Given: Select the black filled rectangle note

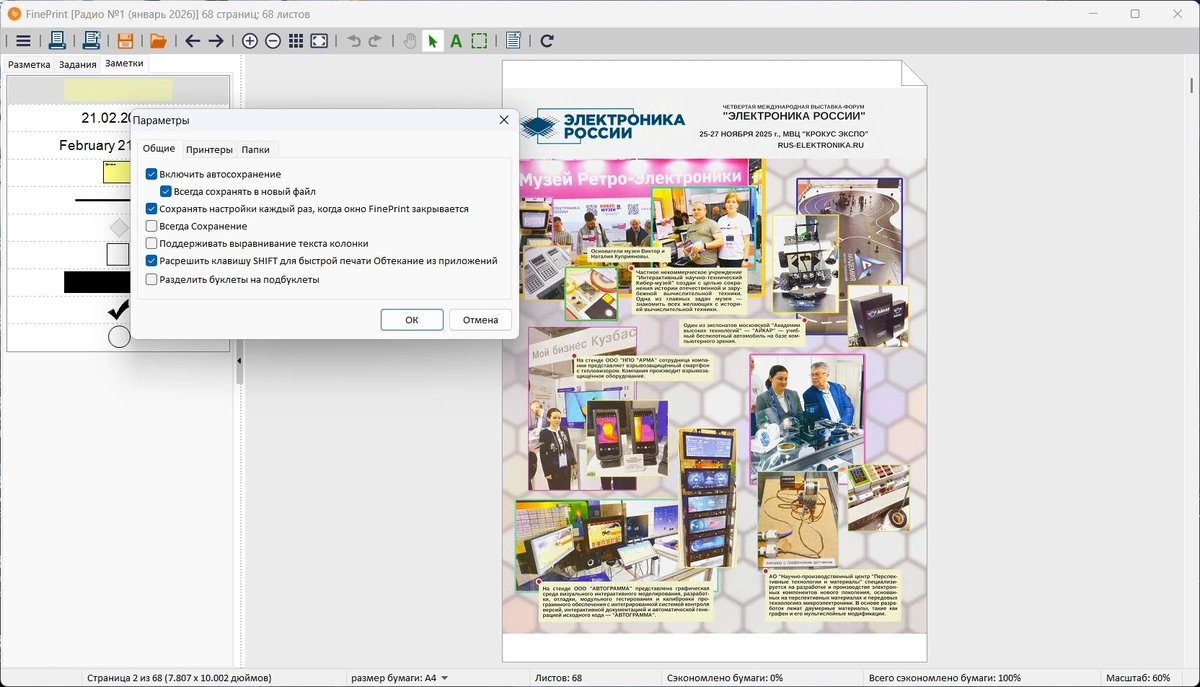Looking at the screenshot, I should coord(97,282).
